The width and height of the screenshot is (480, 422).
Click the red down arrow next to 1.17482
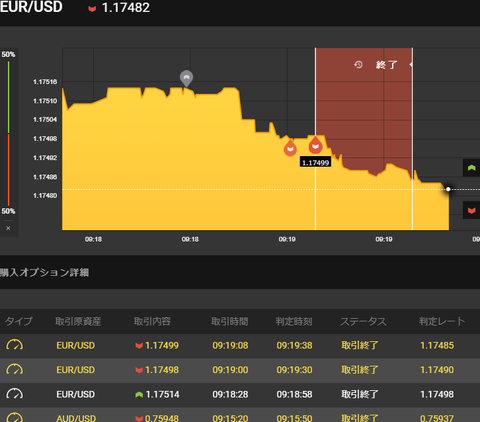[92, 9]
